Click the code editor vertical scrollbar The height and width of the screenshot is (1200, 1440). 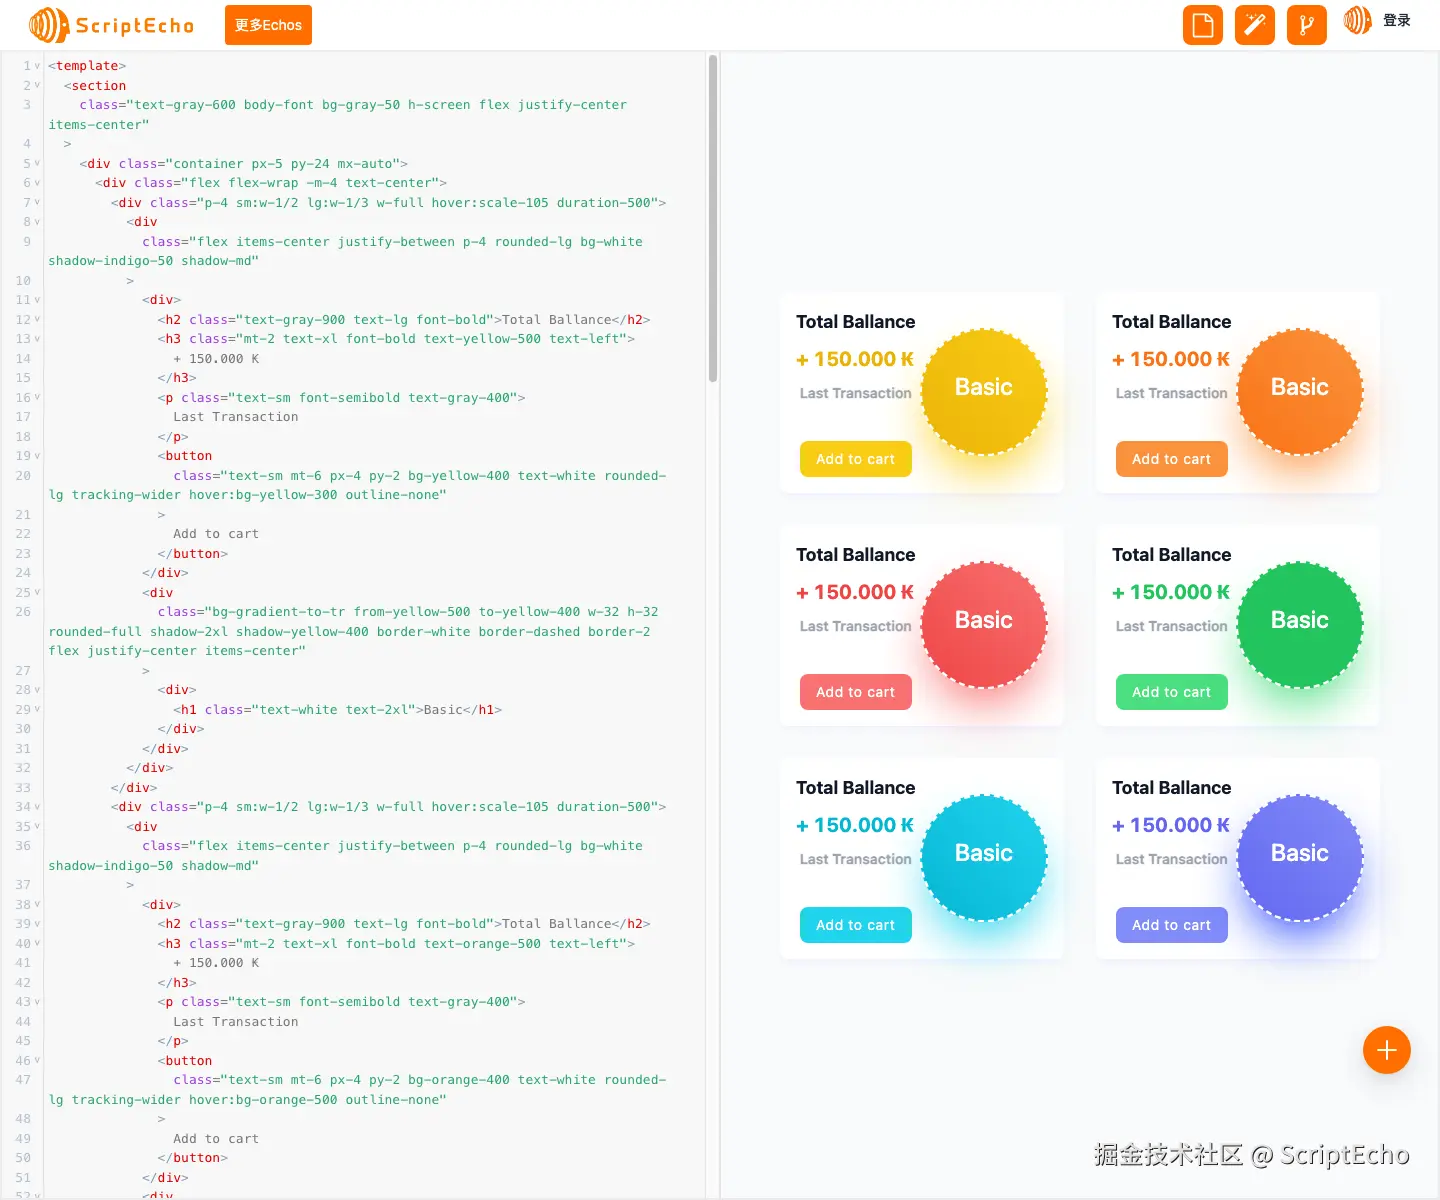(713, 218)
